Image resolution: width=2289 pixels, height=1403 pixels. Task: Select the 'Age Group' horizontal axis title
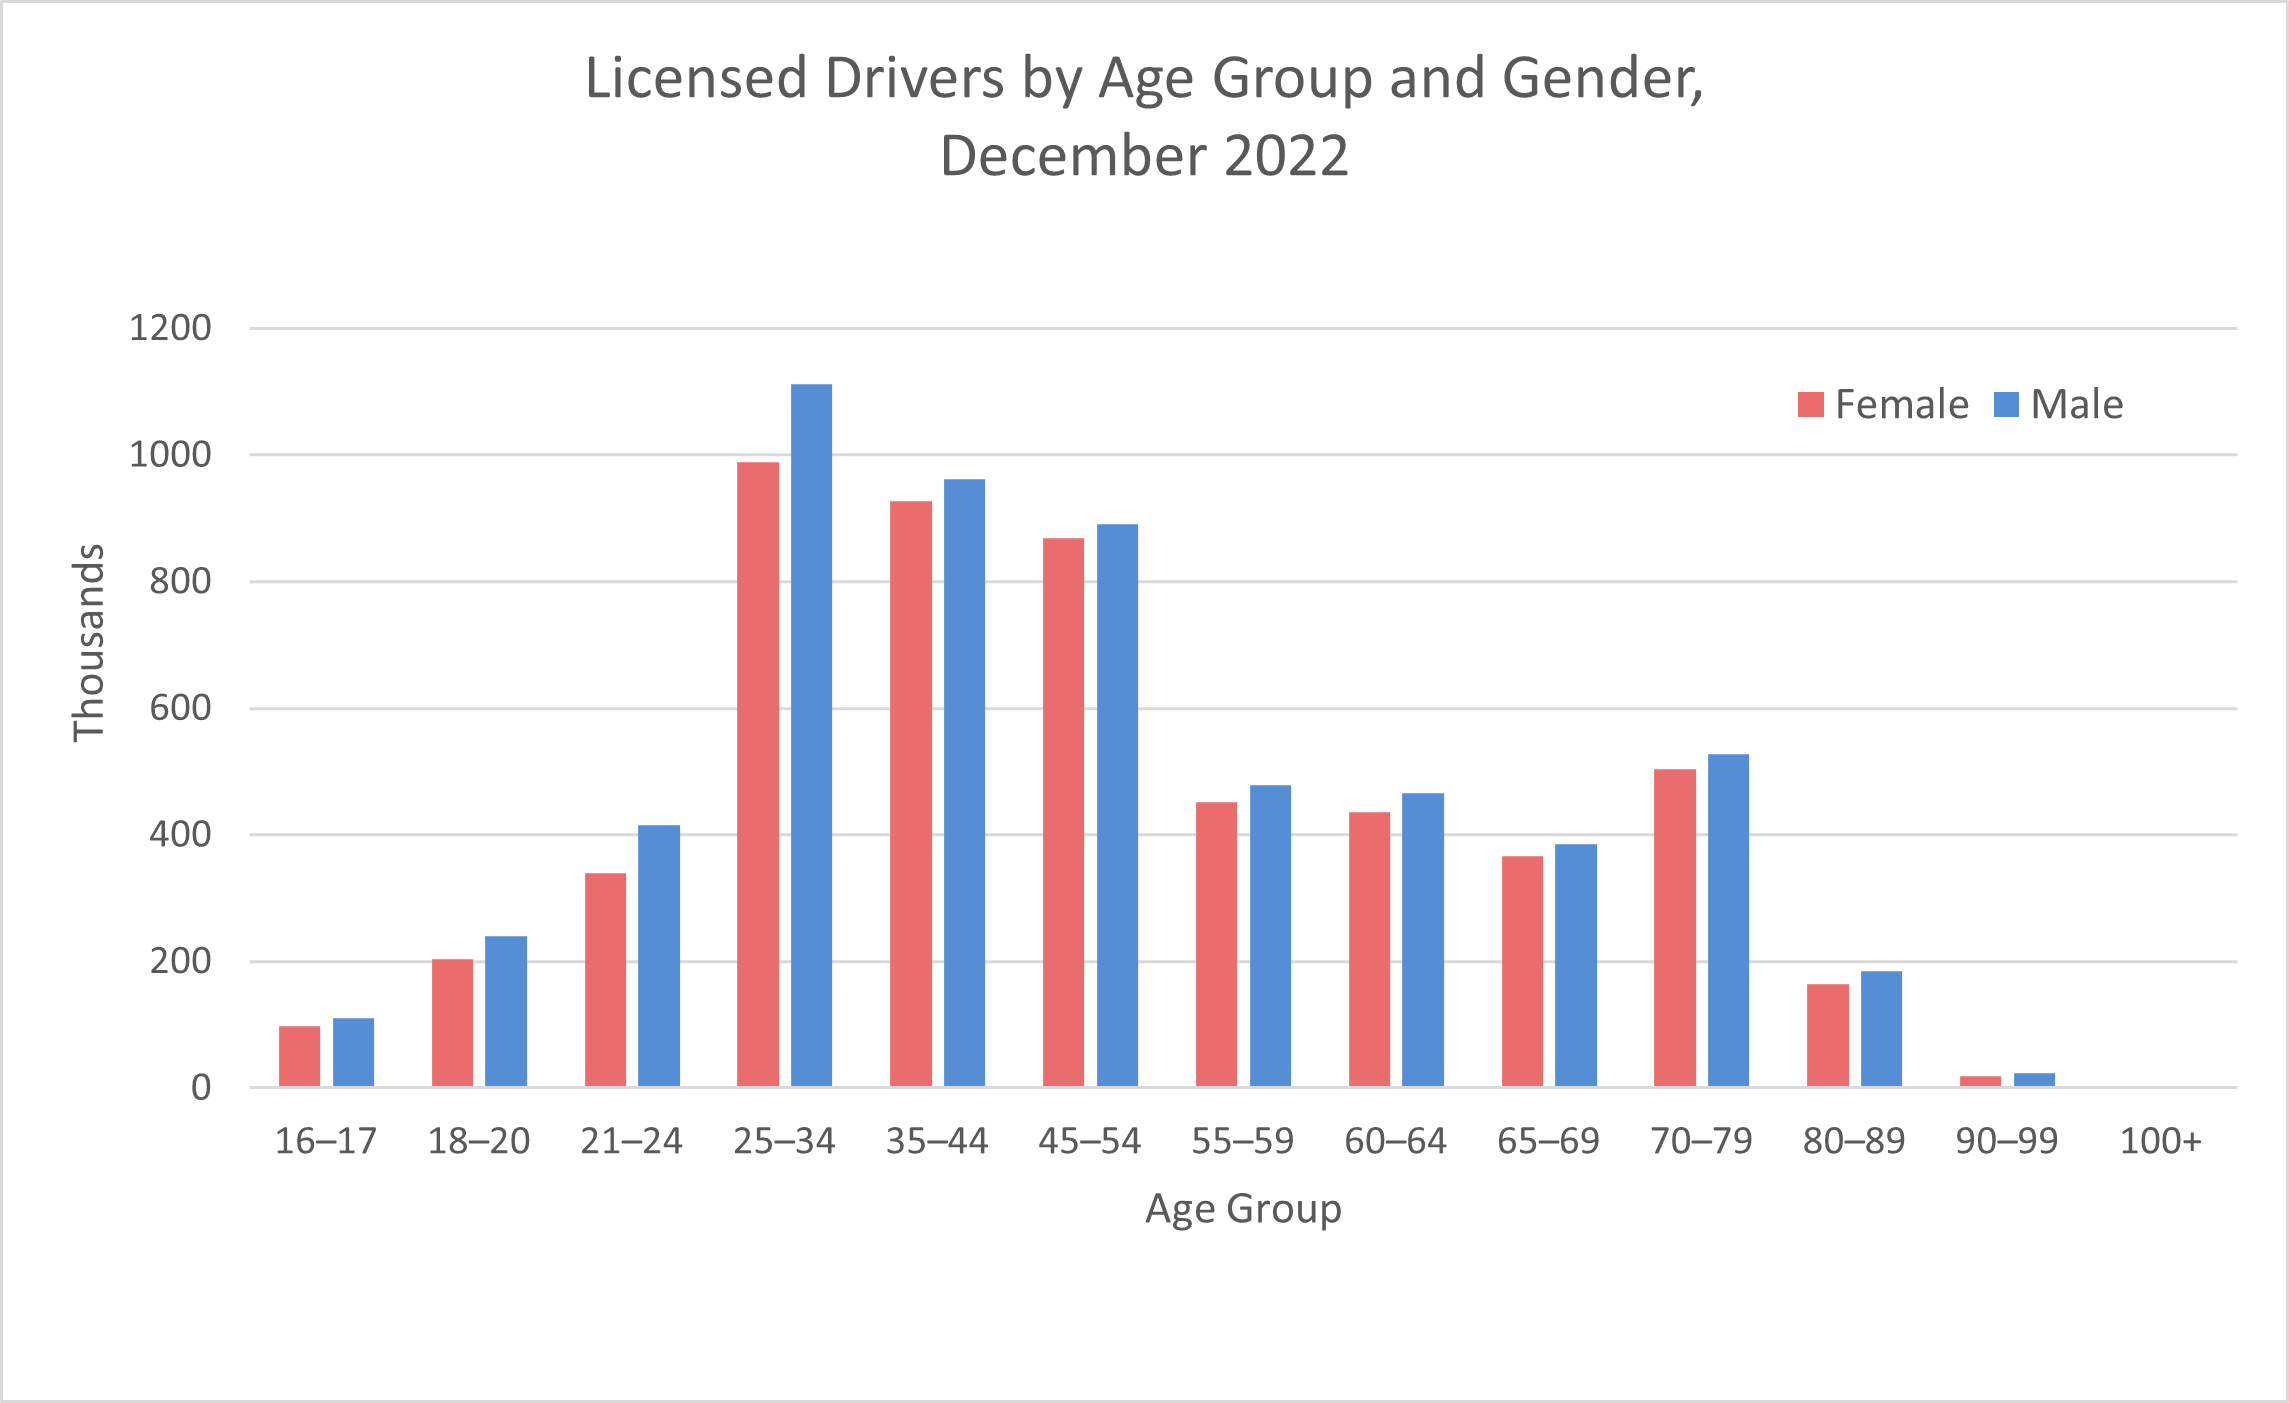click(x=1243, y=1209)
